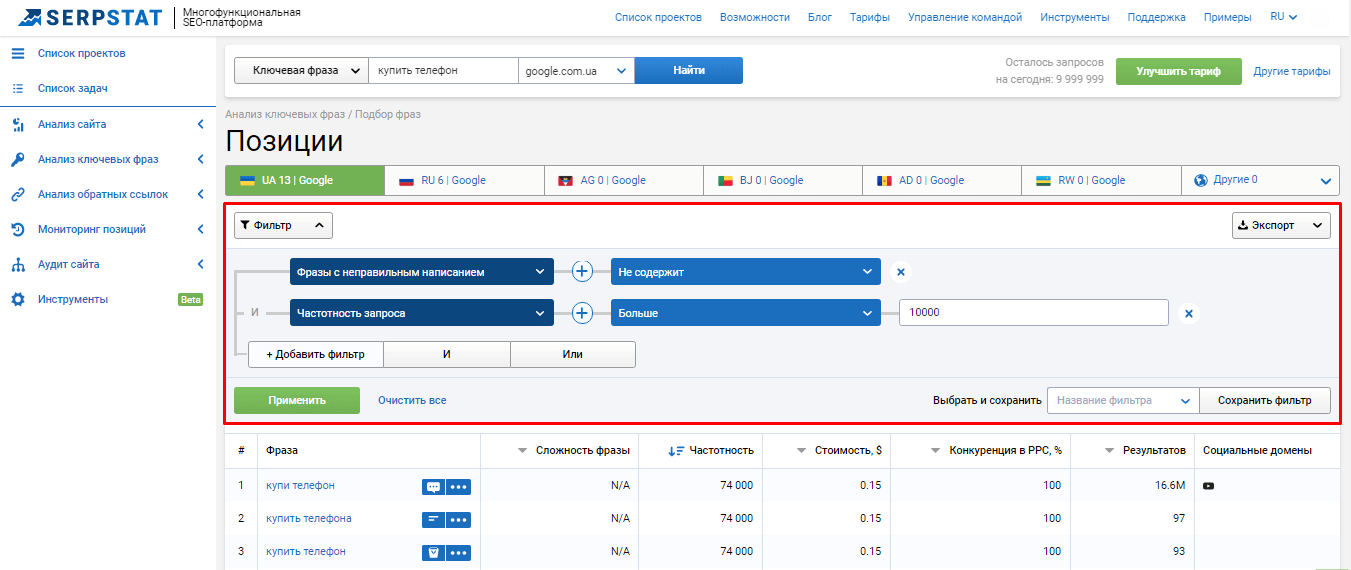
Task: Remove the Частотность запроса filter row
Action: (x=1188, y=314)
